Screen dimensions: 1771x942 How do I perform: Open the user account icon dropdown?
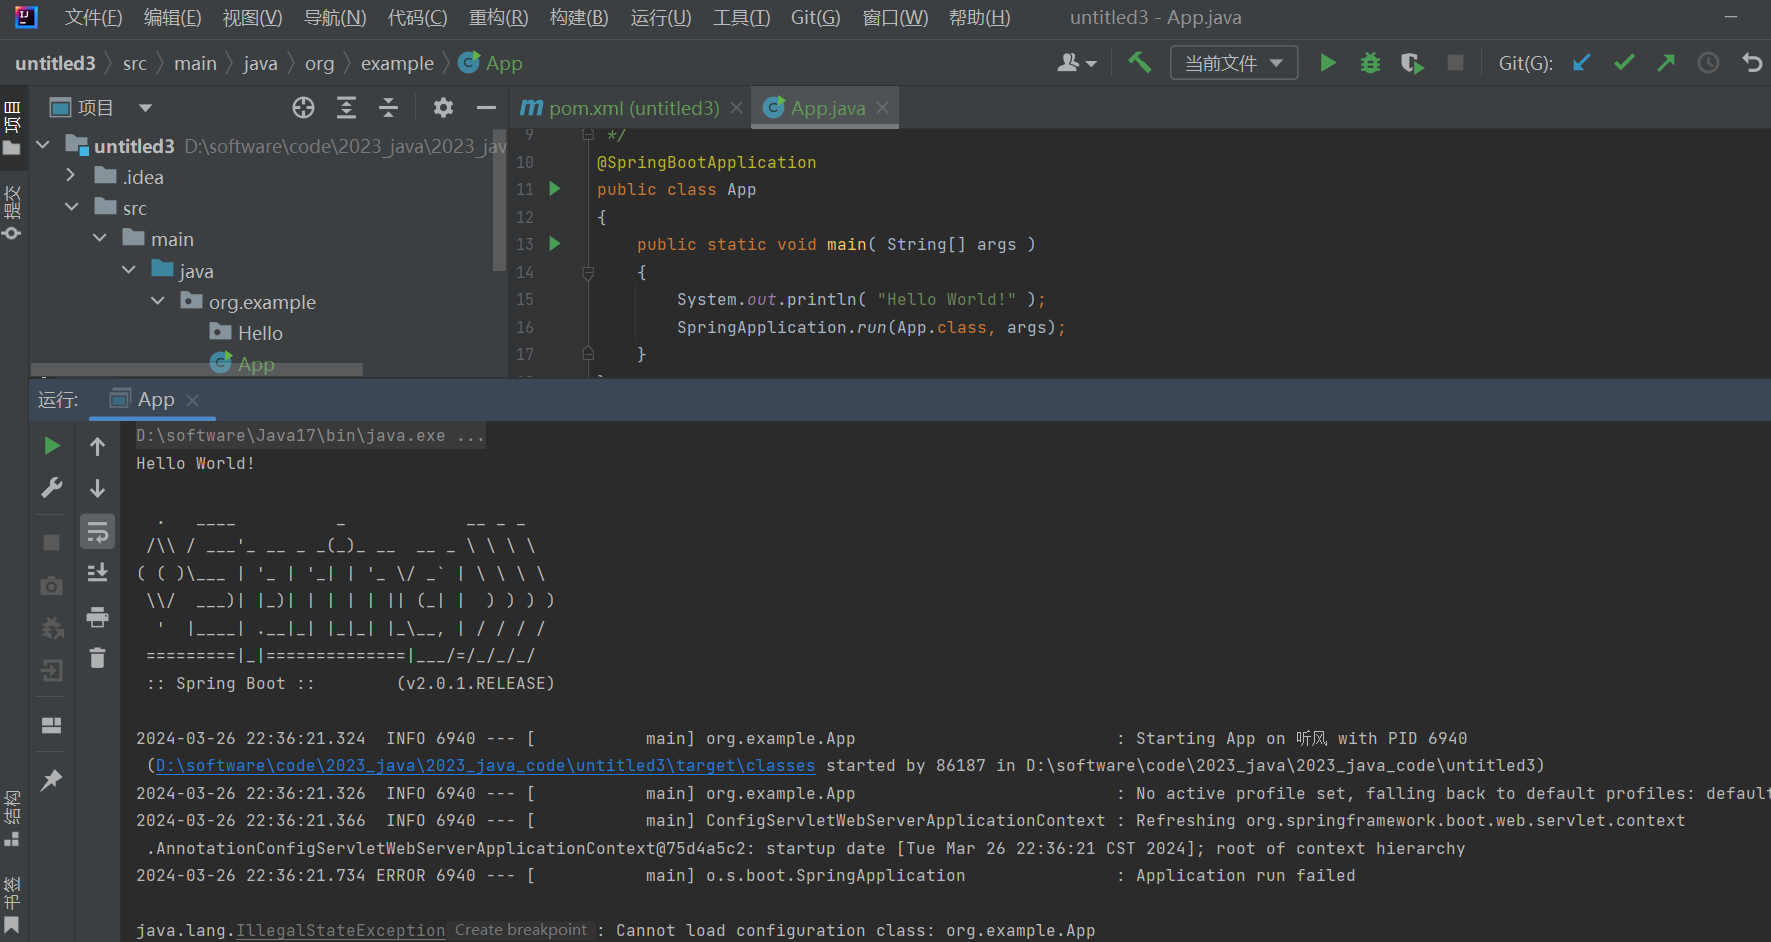point(1077,63)
